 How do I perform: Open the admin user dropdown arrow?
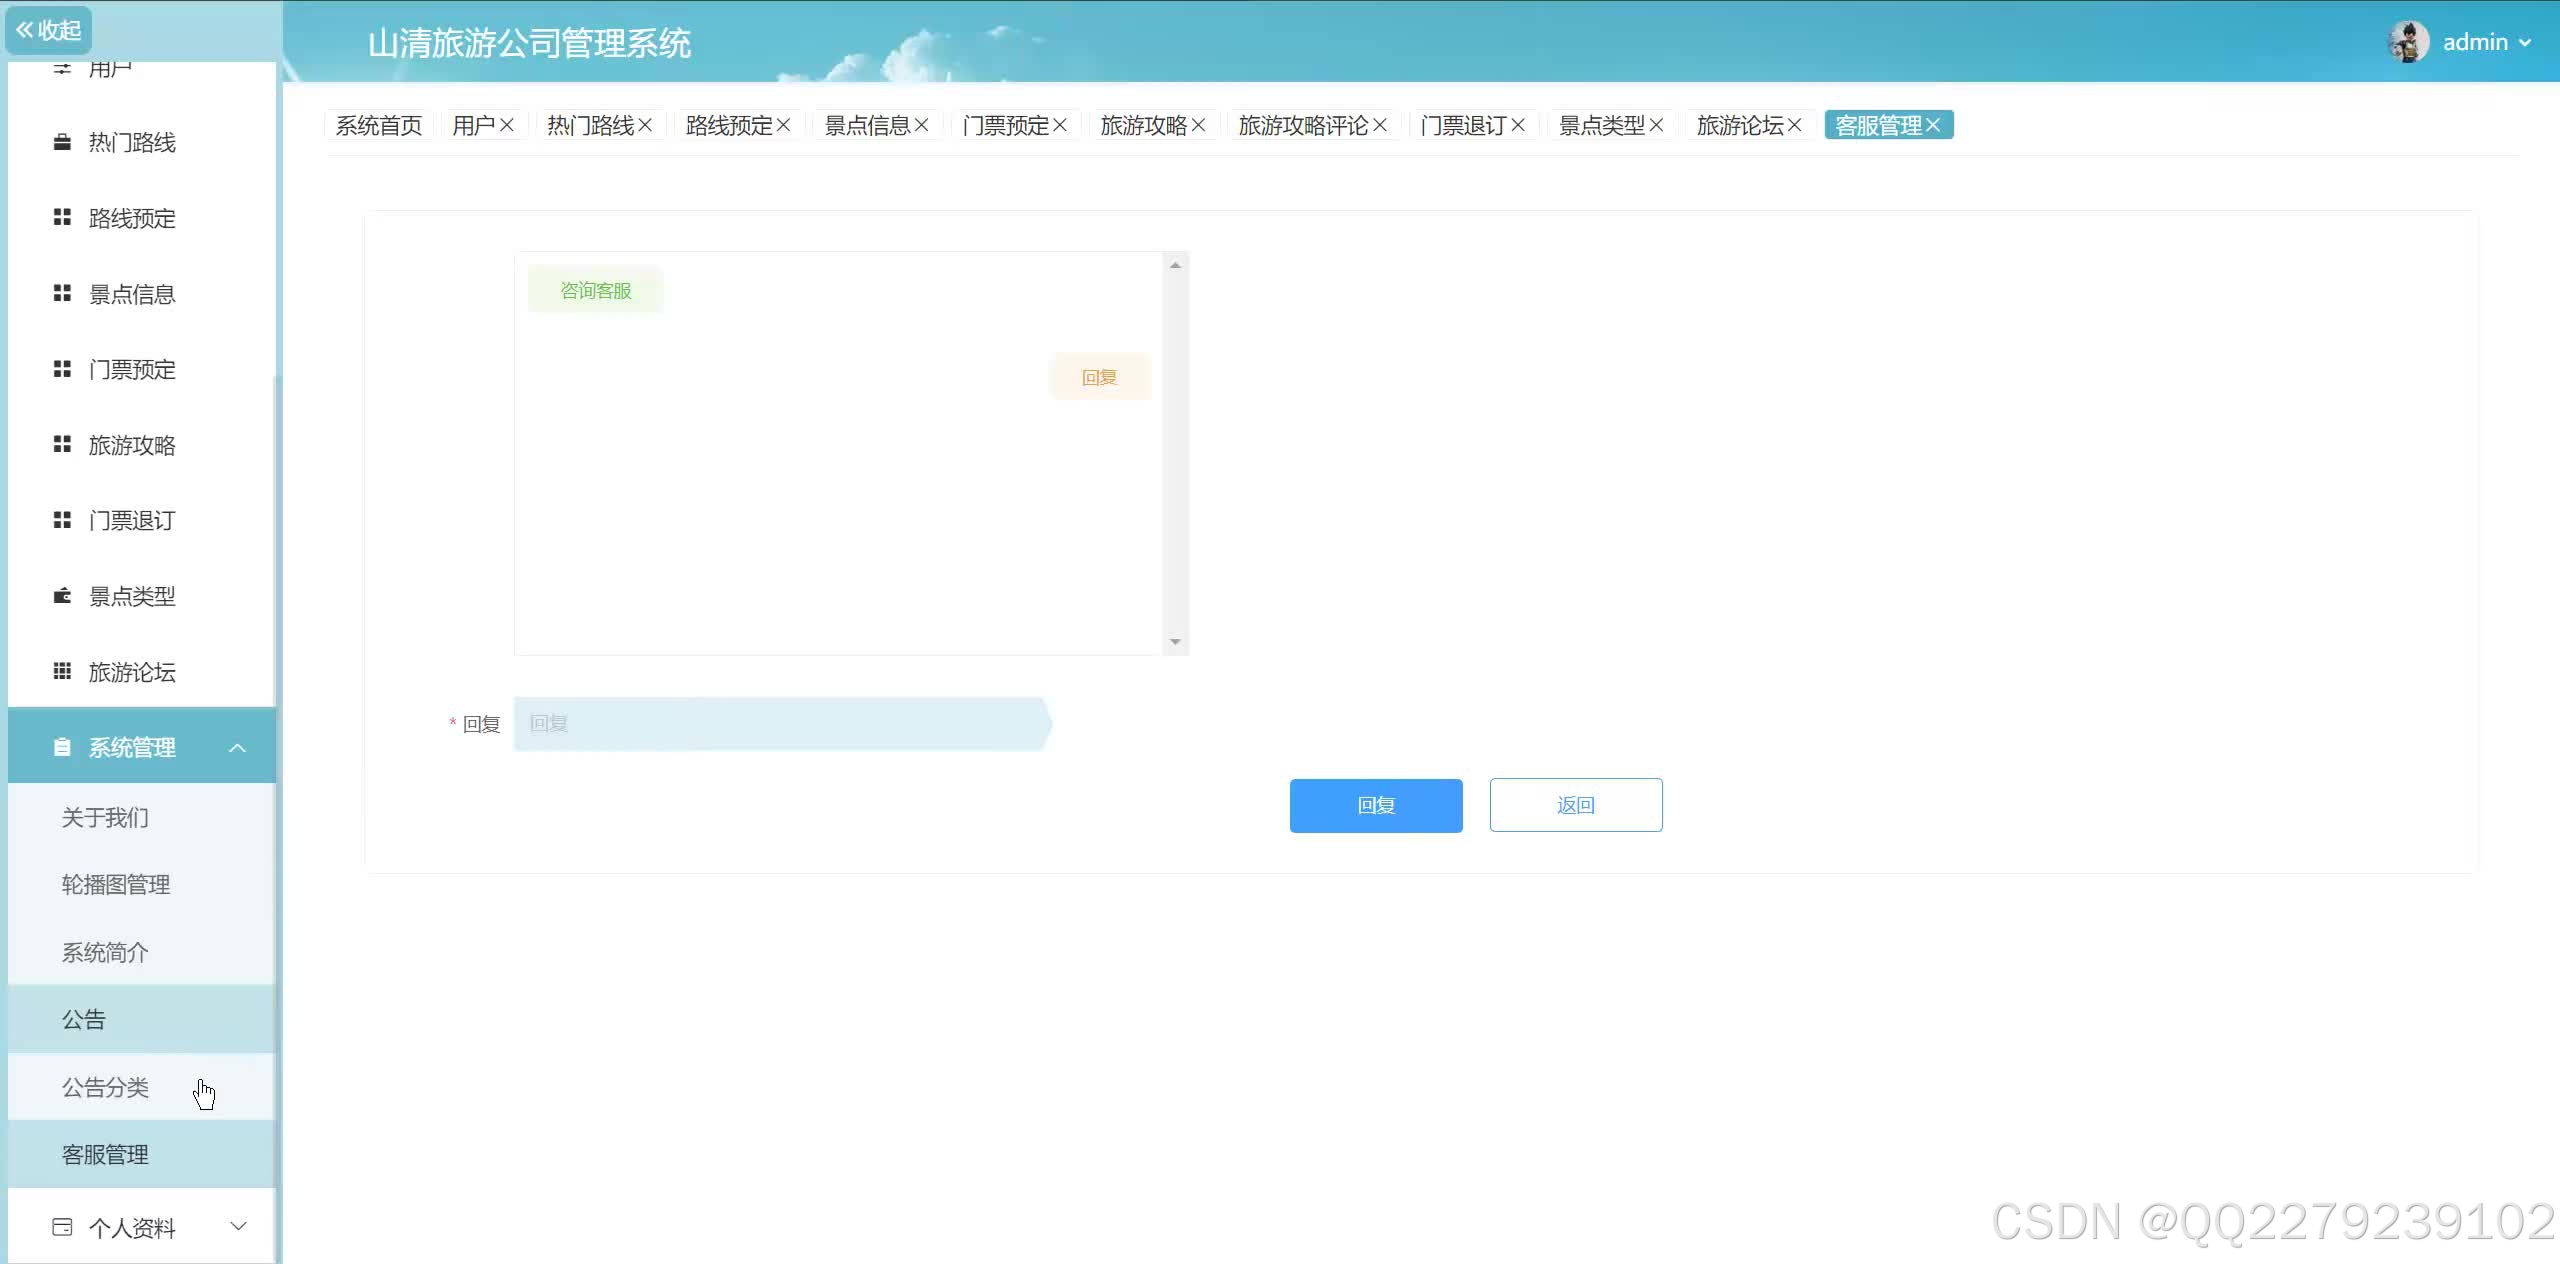click(2525, 43)
